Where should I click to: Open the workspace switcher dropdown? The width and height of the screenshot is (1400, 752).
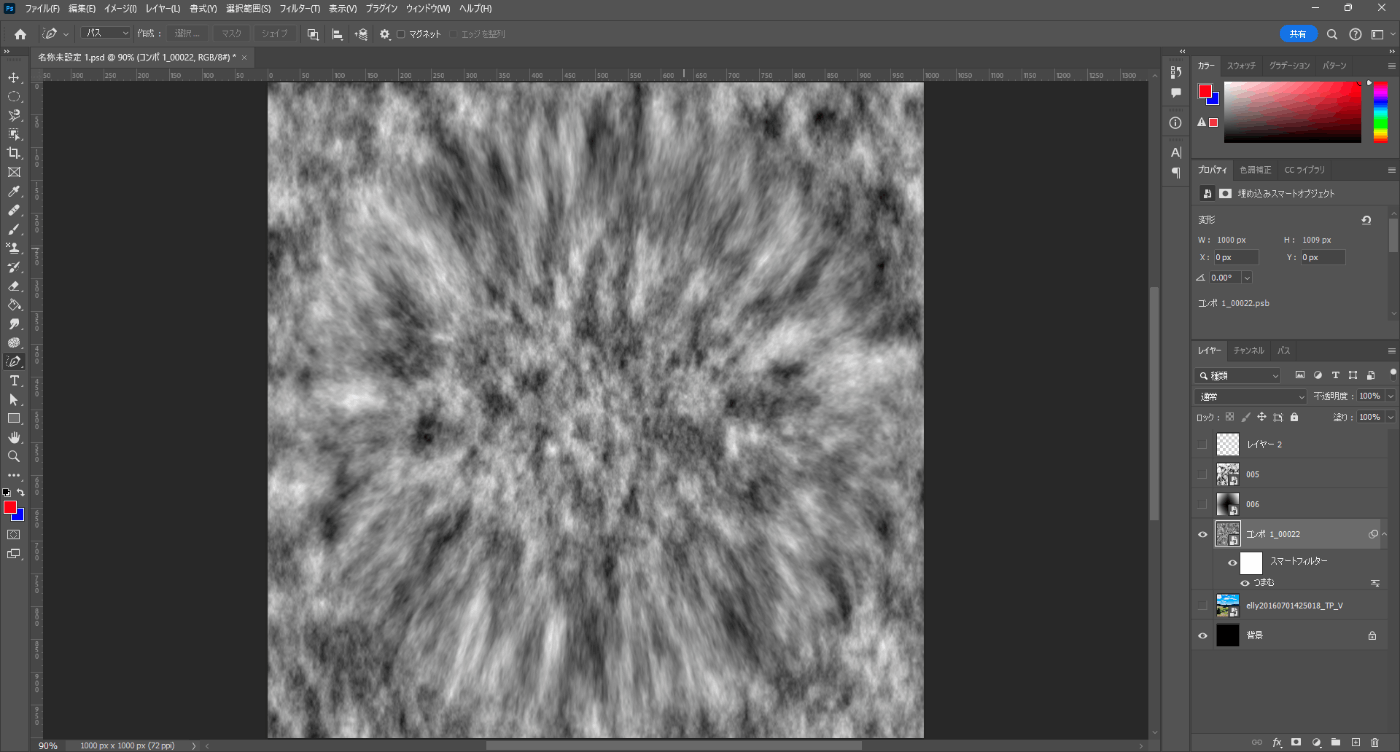[x=1382, y=34]
